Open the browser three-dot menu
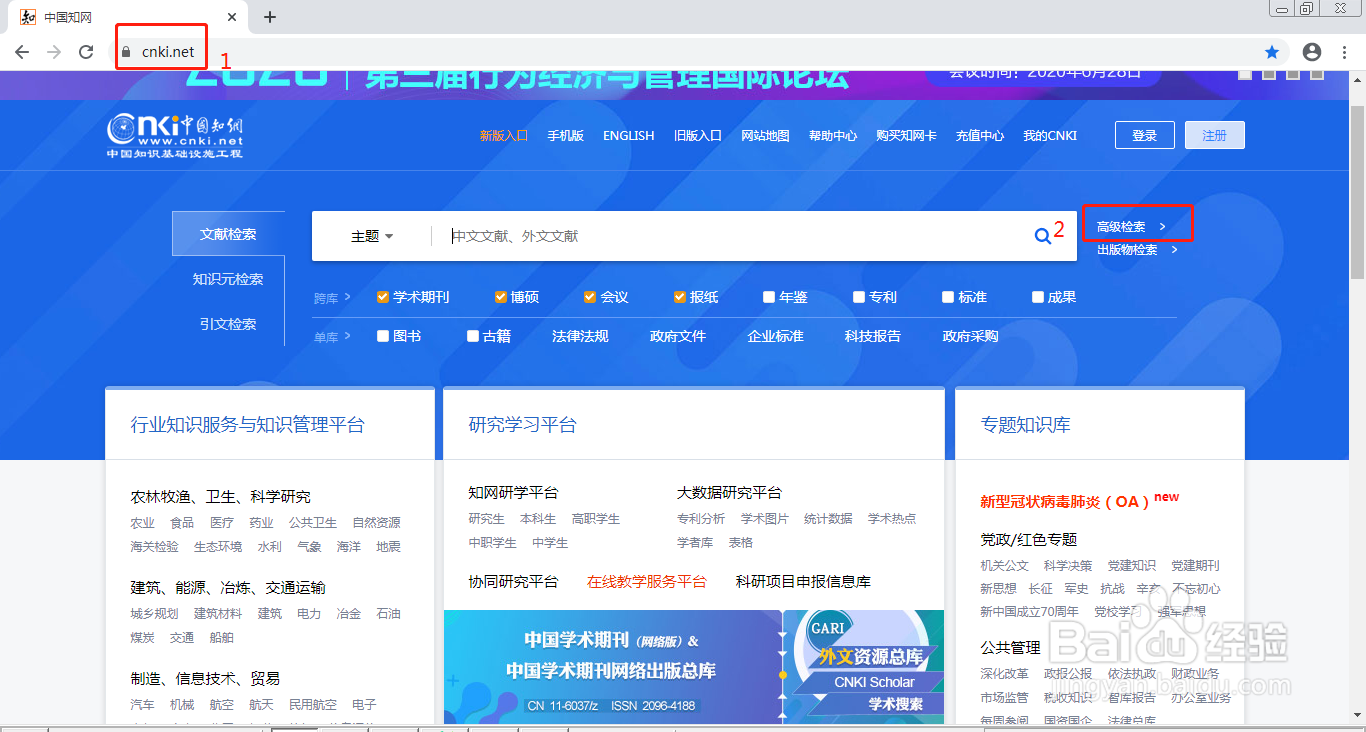1366x732 pixels. tap(1344, 51)
